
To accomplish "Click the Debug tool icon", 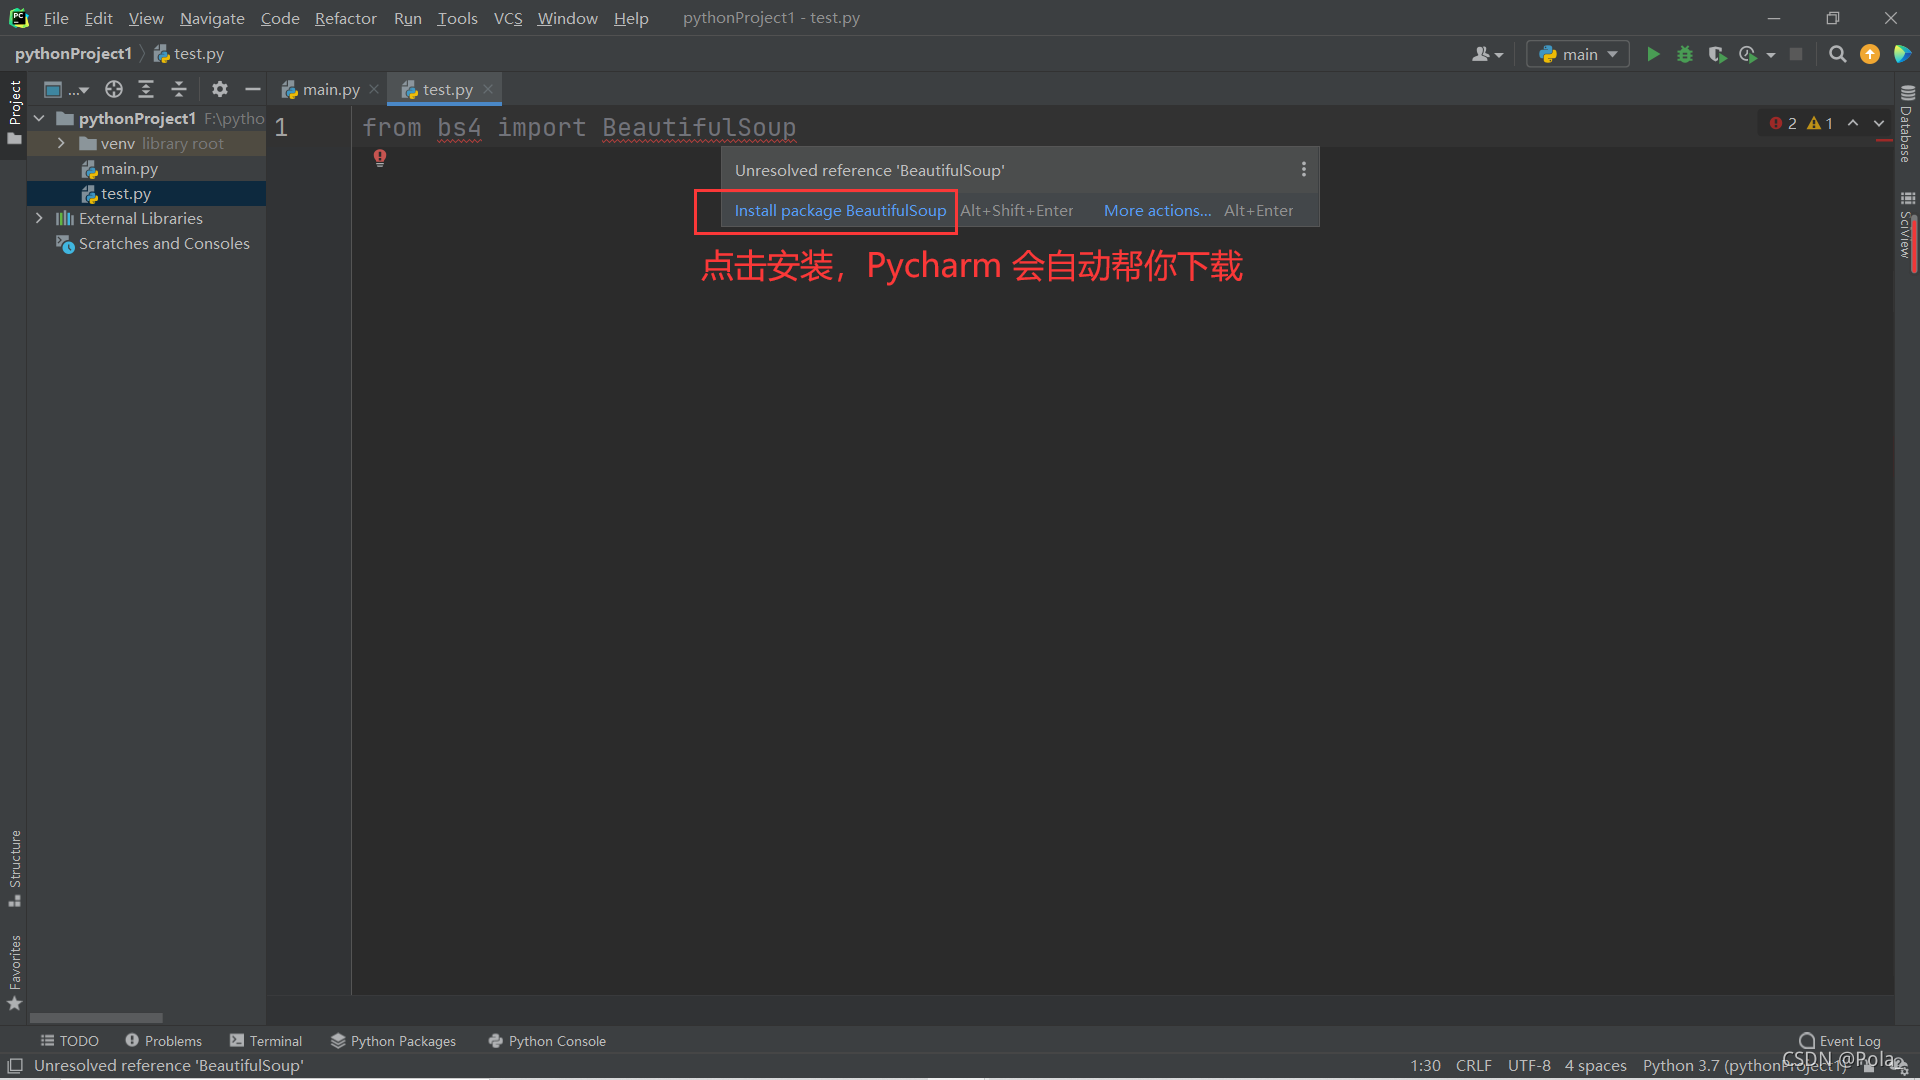I will (1685, 54).
